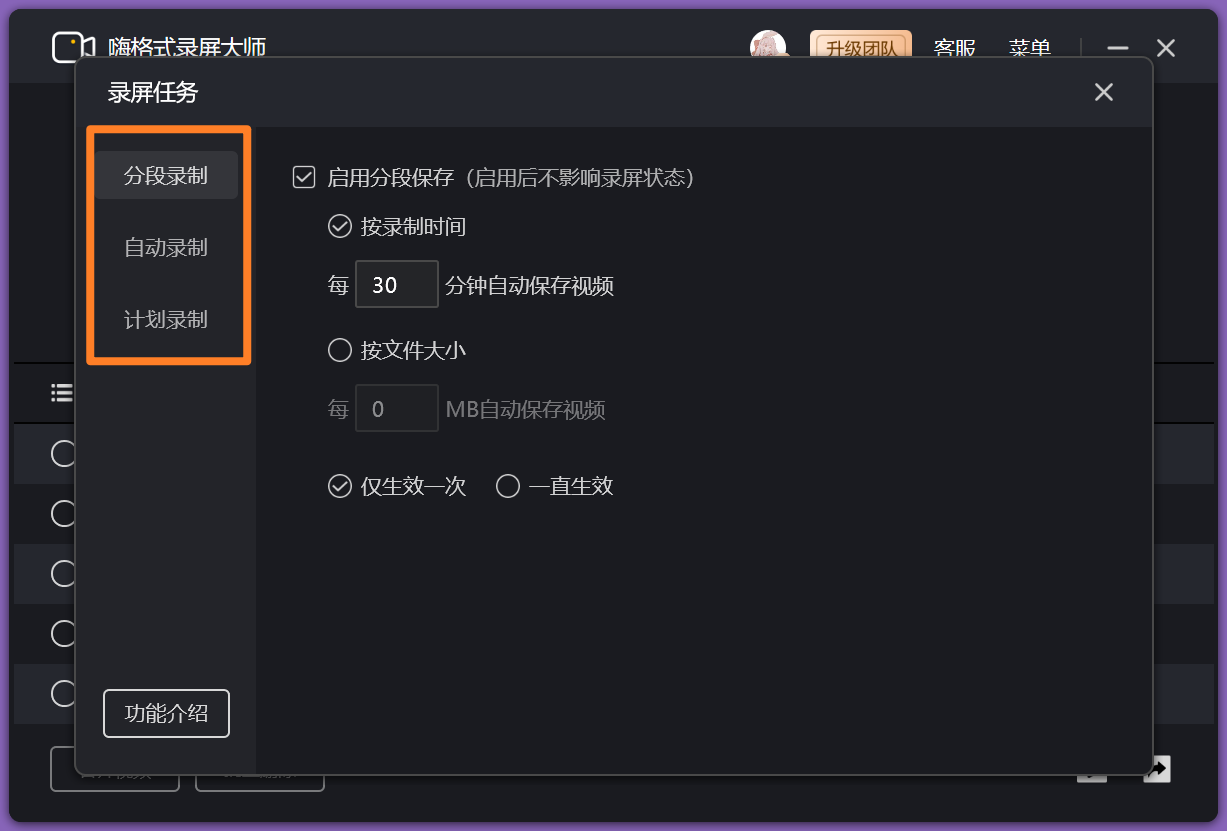
Task: Open the 计划录制 tab
Action: point(166,319)
